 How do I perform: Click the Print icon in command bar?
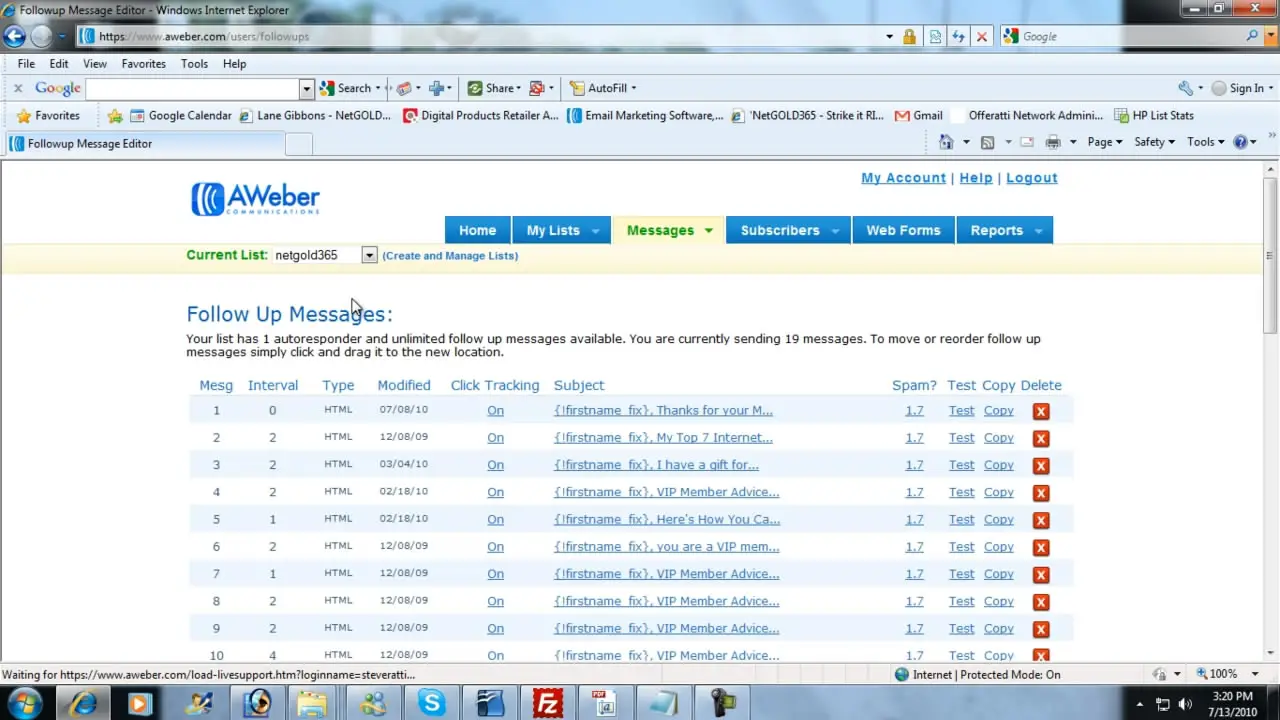tap(1053, 142)
